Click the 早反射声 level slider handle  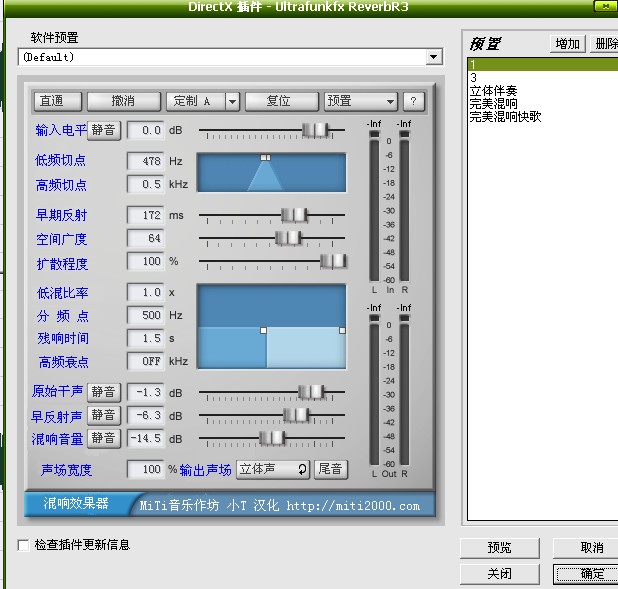tap(296, 415)
